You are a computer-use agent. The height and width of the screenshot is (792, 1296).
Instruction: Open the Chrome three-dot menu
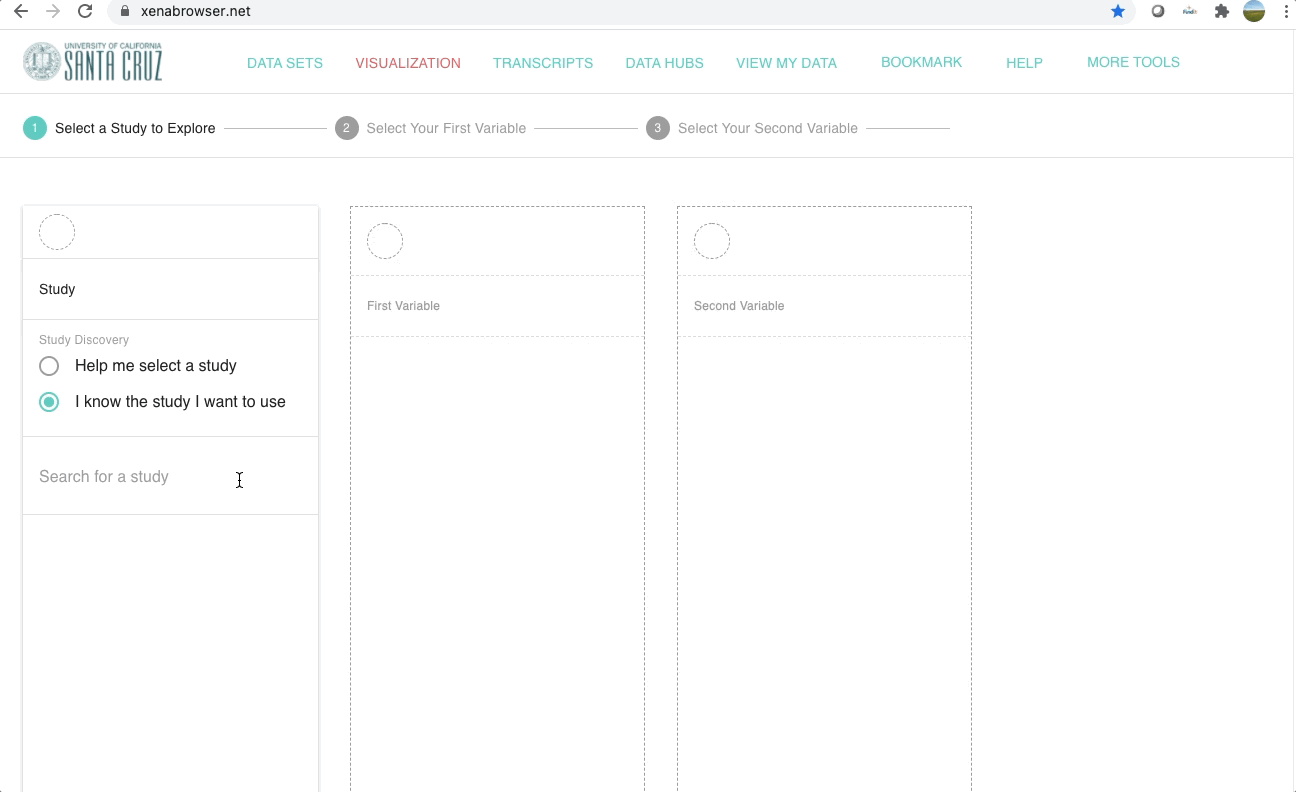[x=1286, y=11]
